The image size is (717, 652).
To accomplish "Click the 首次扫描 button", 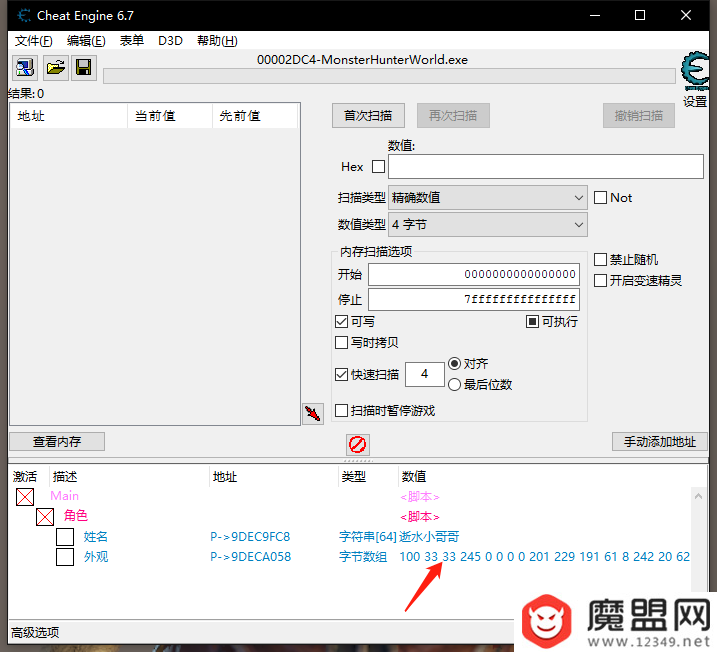I will click(x=368, y=116).
